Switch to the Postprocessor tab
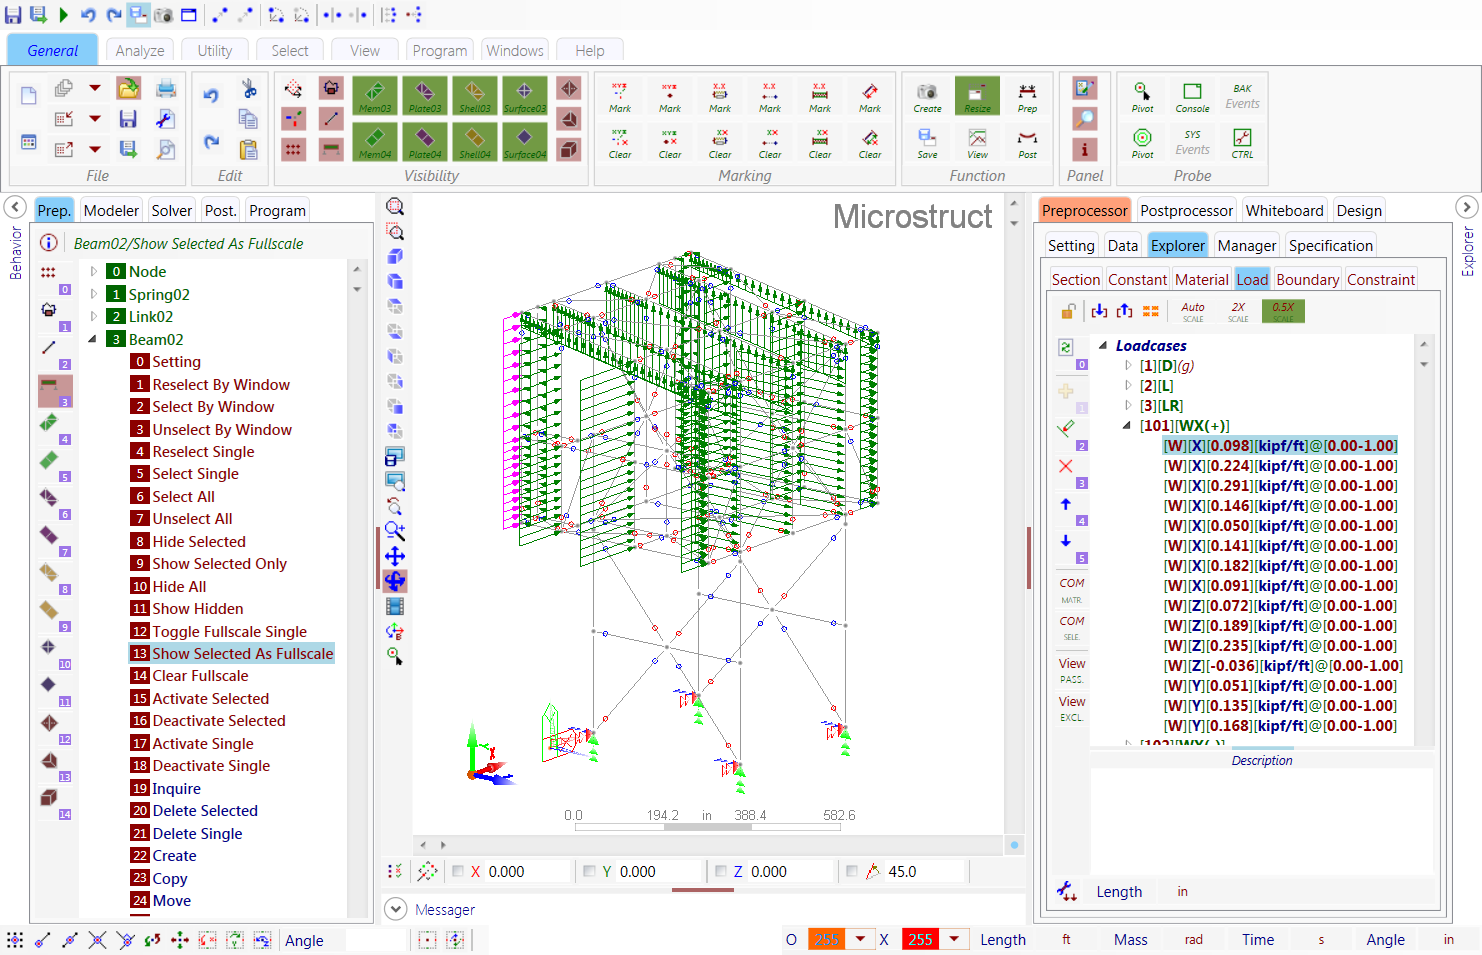1482x955 pixels. click(x=1186, y=210)
